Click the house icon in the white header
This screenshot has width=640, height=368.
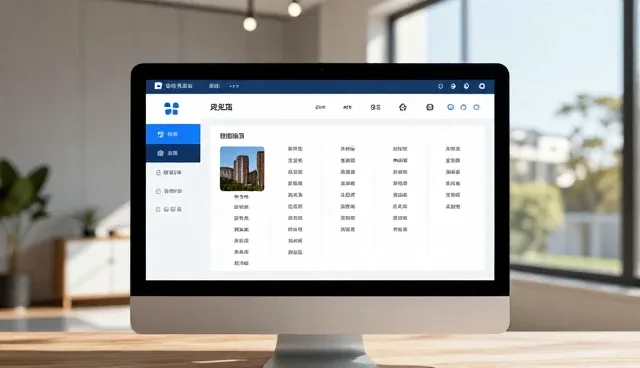[x=402, y=107]
